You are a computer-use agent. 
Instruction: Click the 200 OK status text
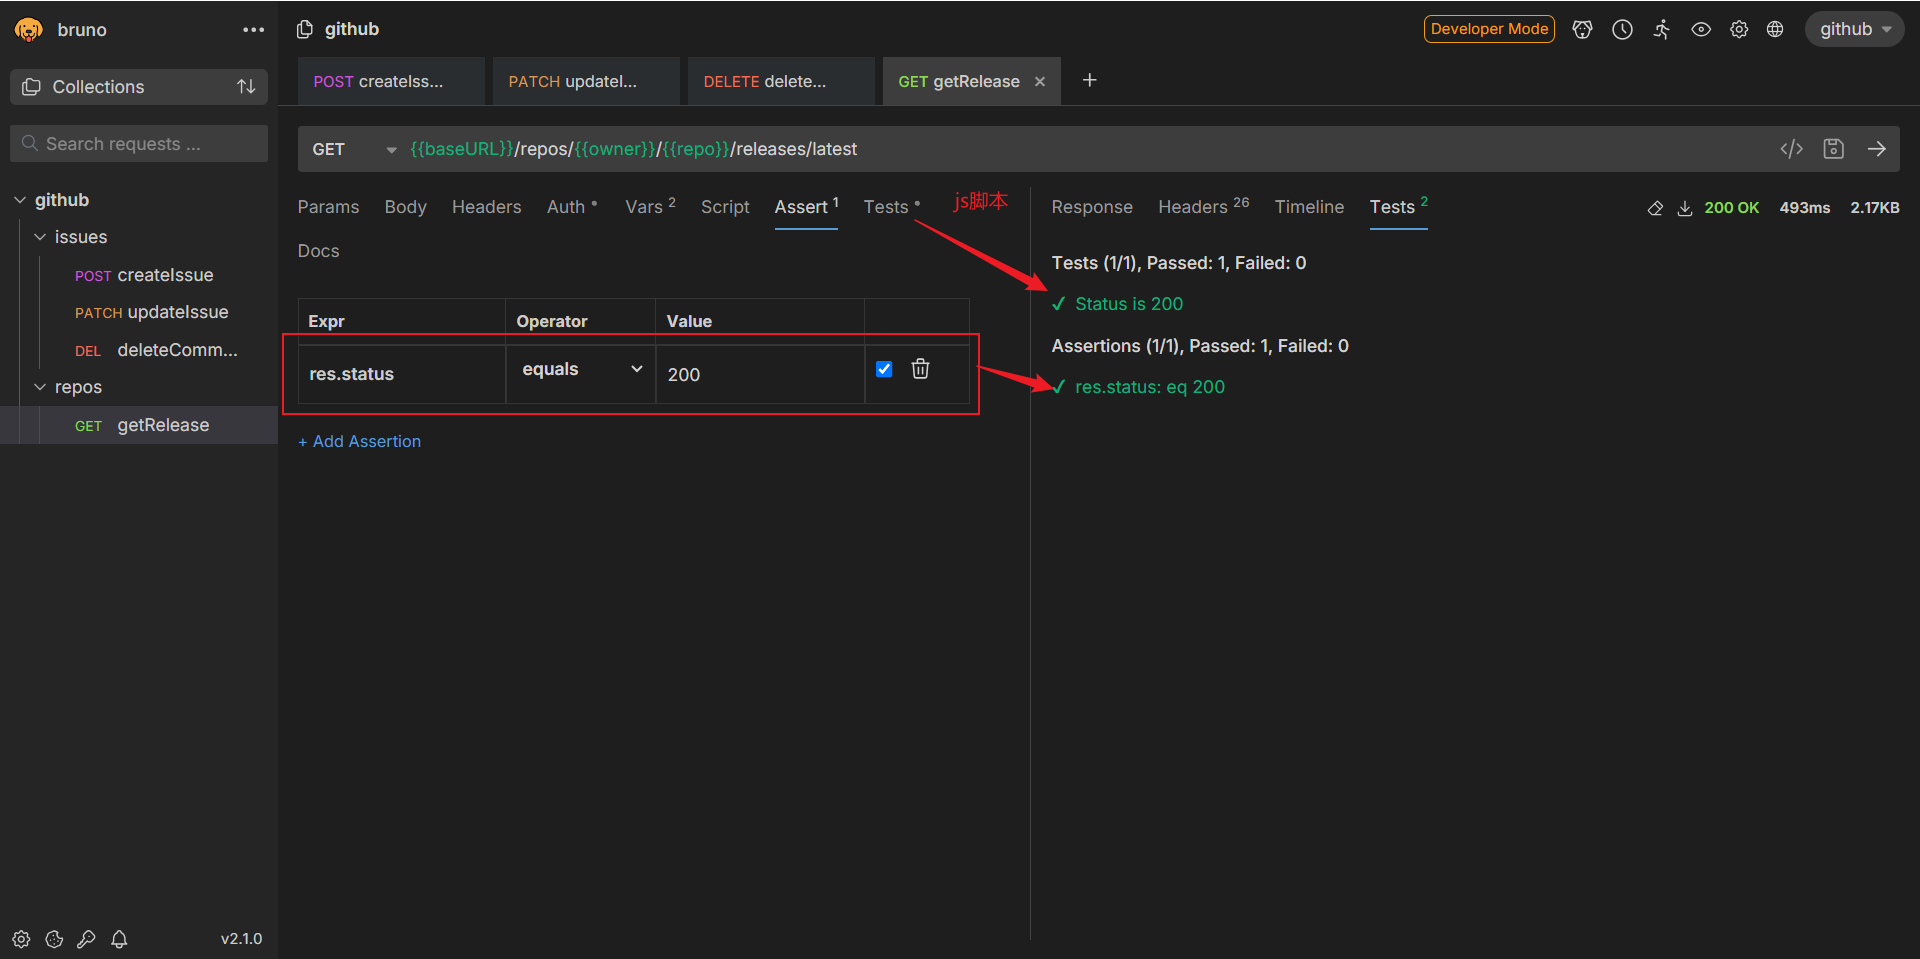click(1731, 208)
